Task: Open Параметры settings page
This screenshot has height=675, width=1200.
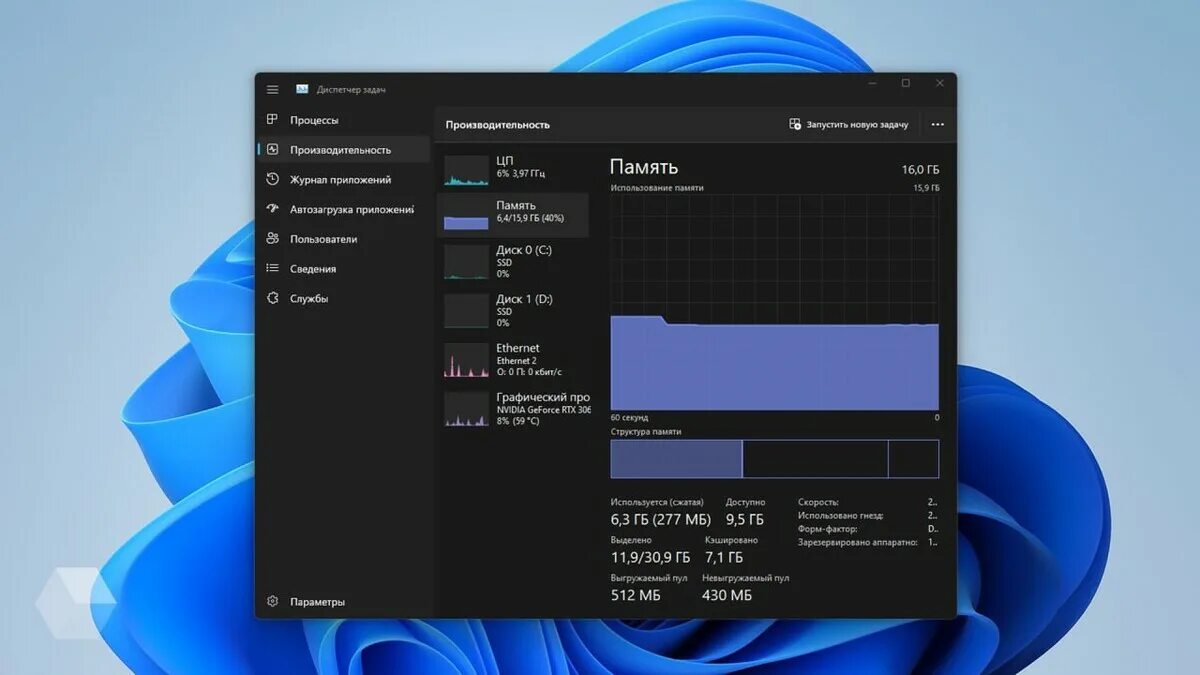Action: tap(343, 602)
